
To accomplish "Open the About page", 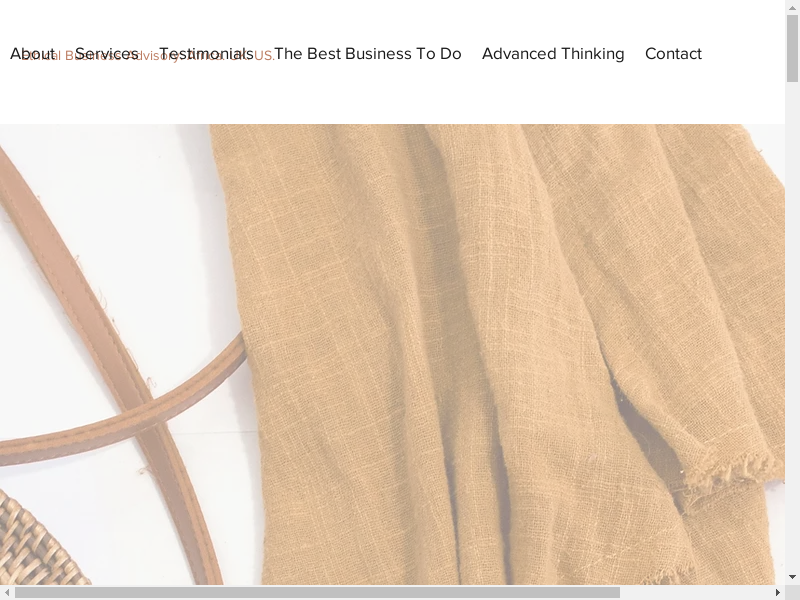I will pos(32,54).
